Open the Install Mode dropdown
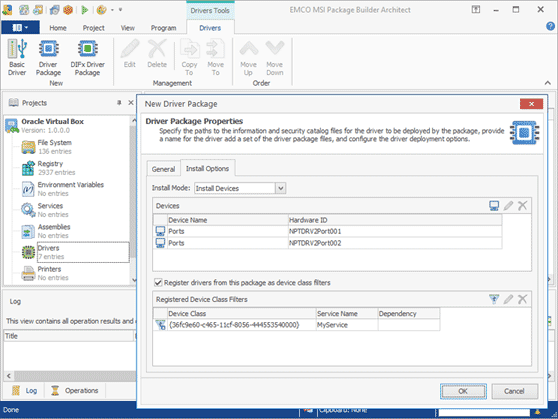 280,188
